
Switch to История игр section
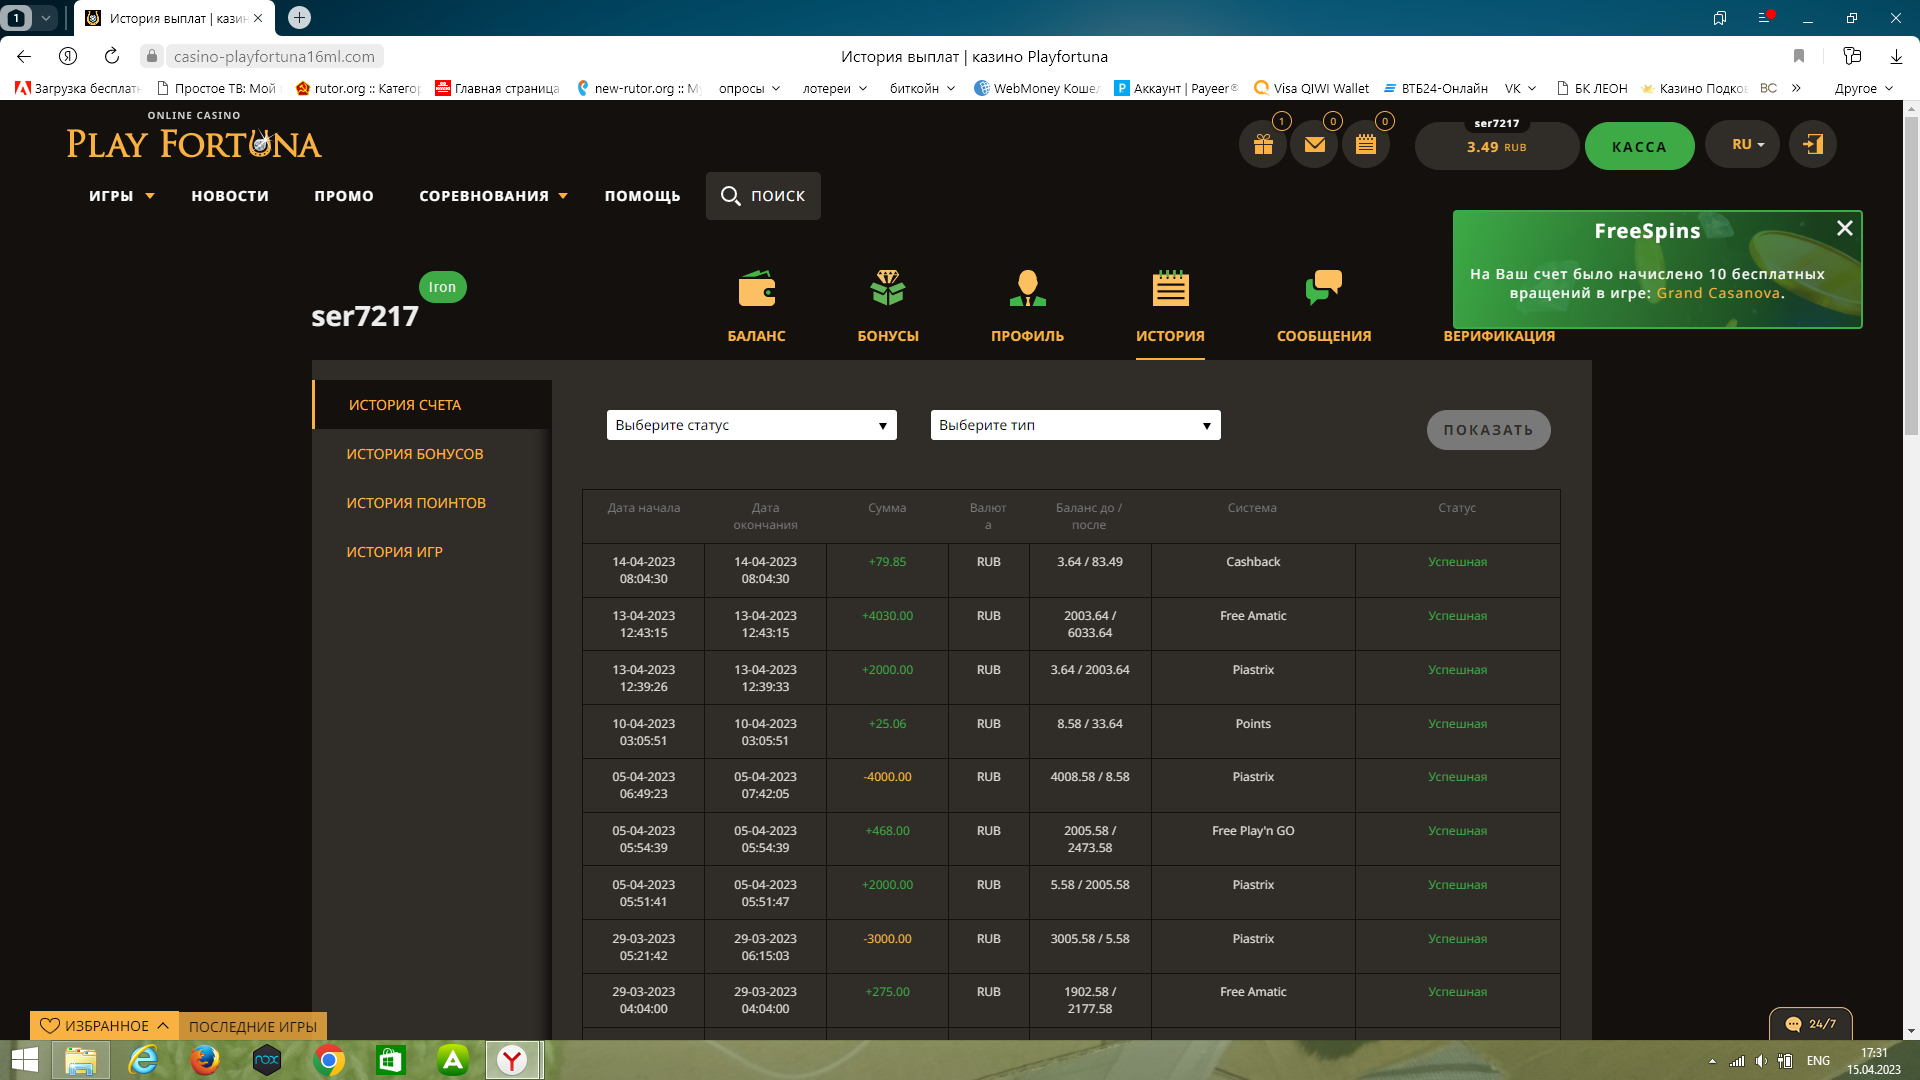394,552
